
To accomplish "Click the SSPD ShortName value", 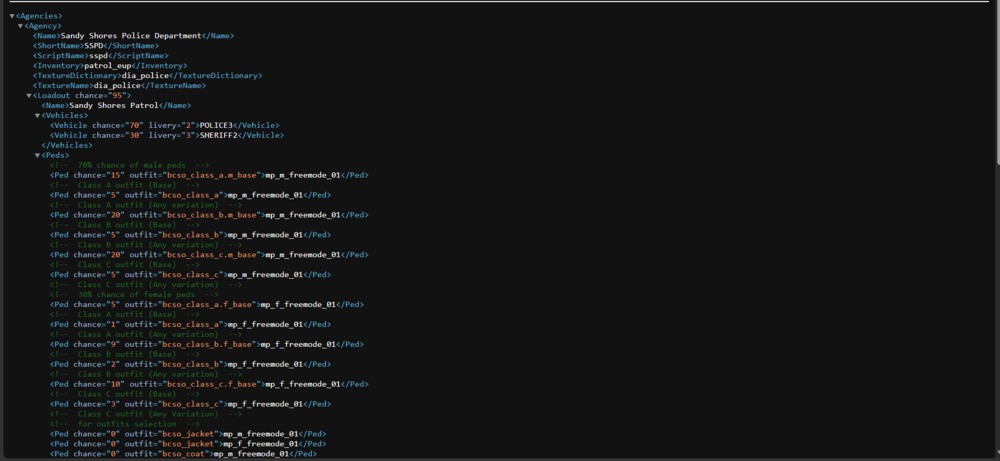I will click(94, 46).
